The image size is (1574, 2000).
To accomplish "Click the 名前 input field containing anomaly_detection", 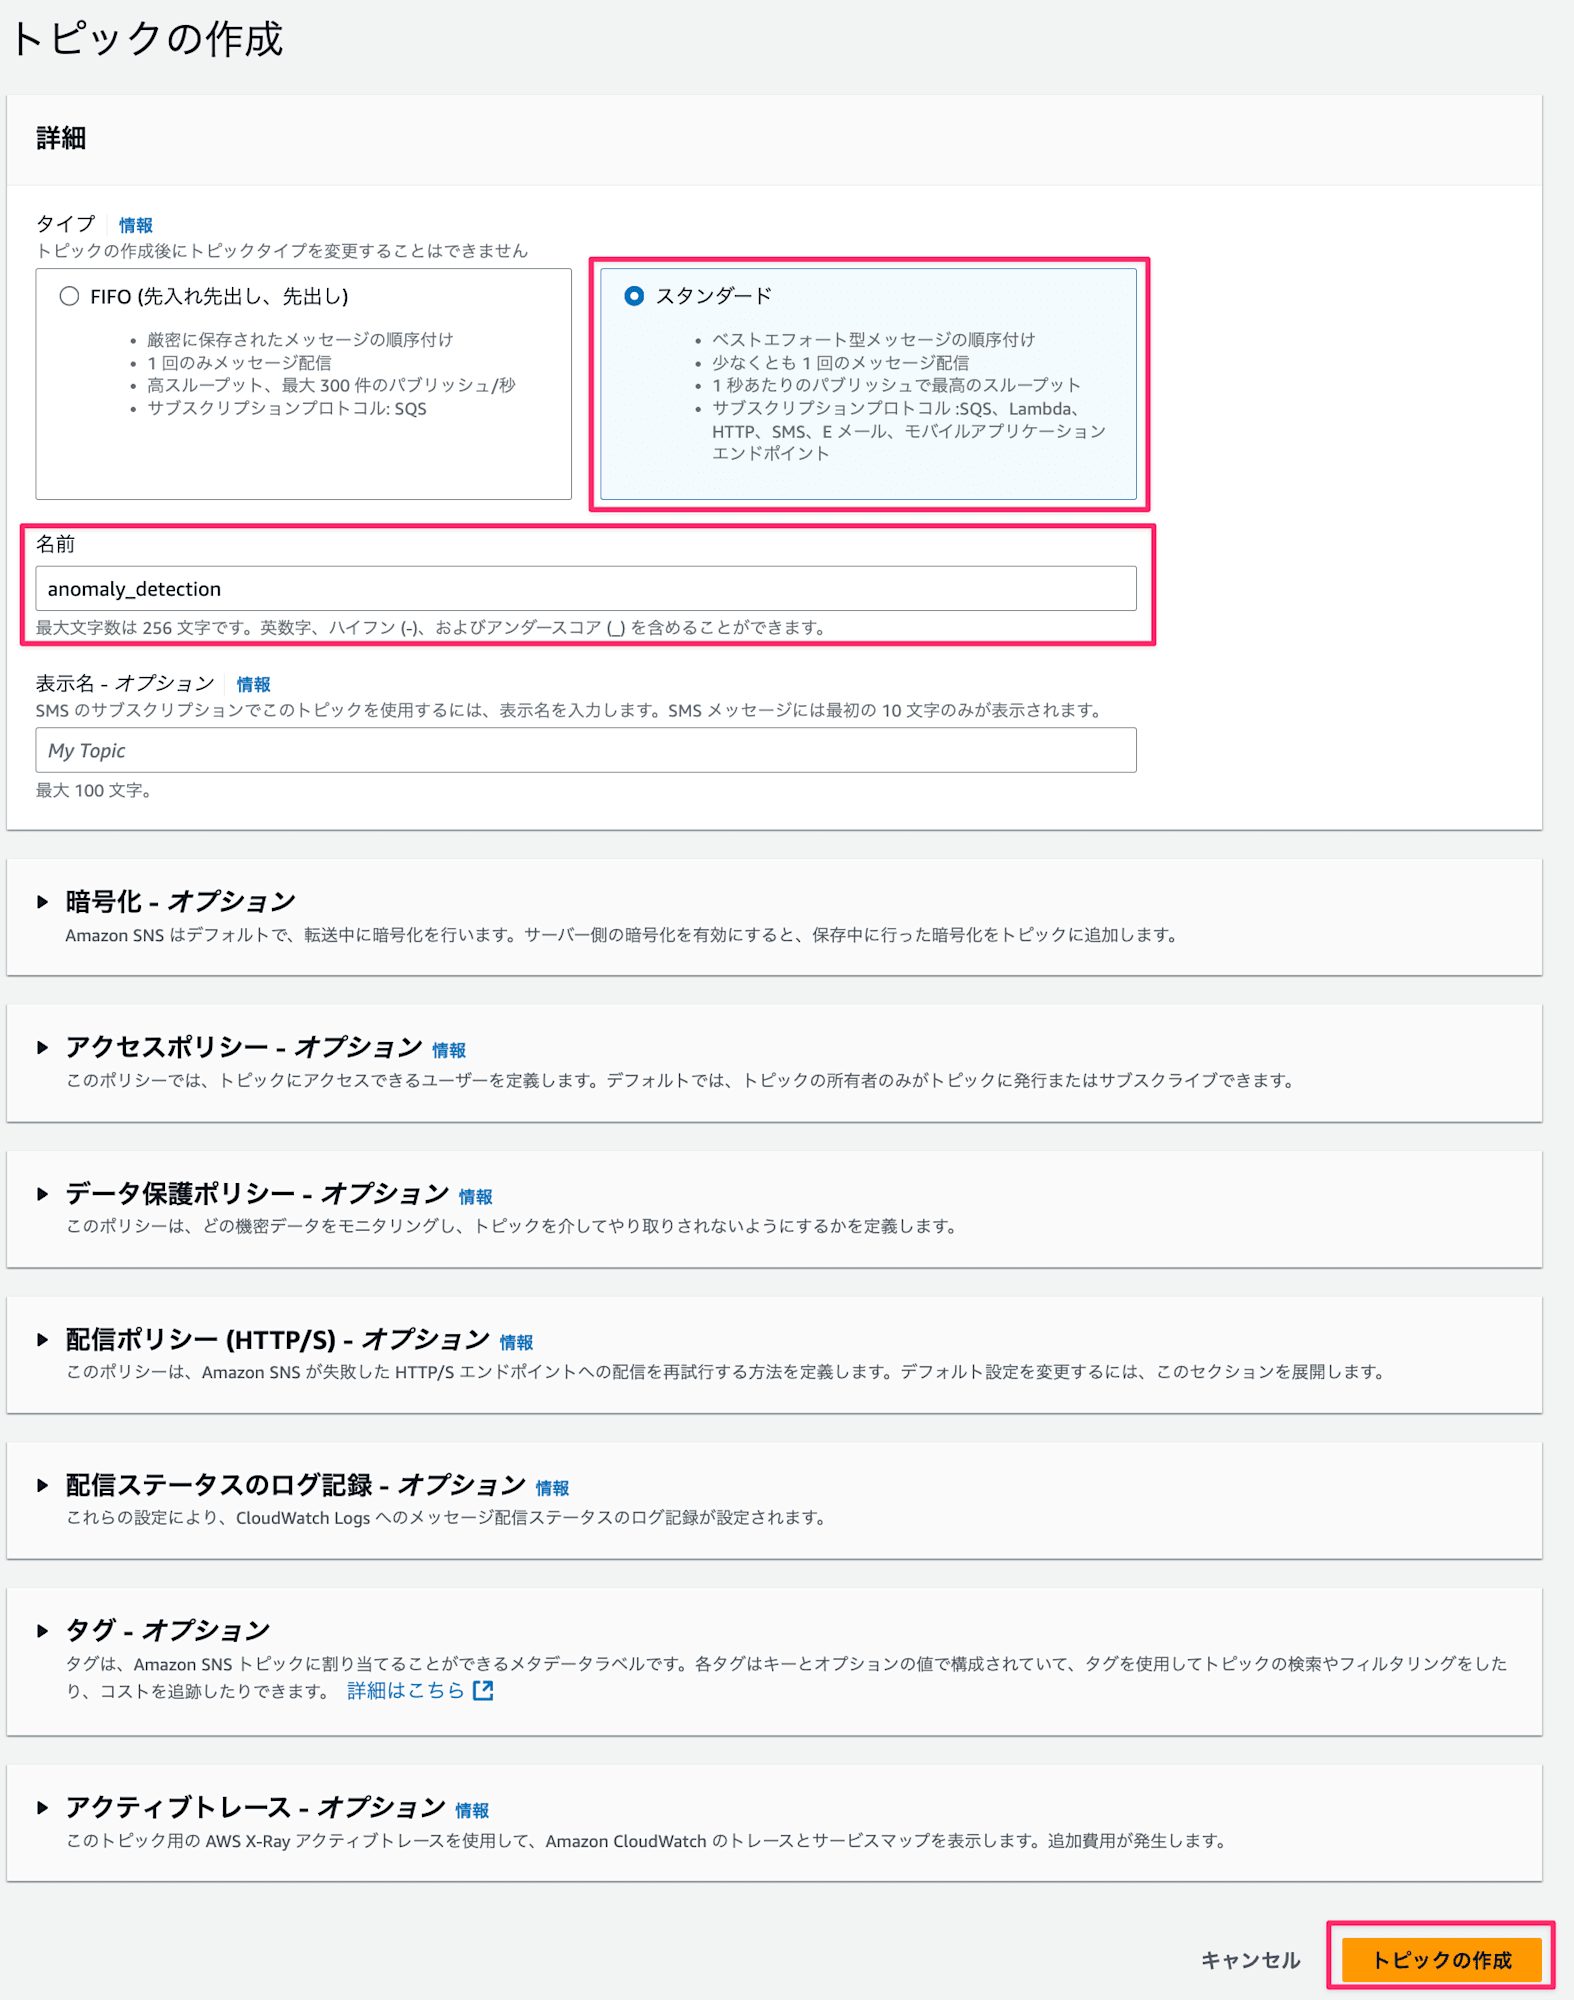I will point(586,589).
